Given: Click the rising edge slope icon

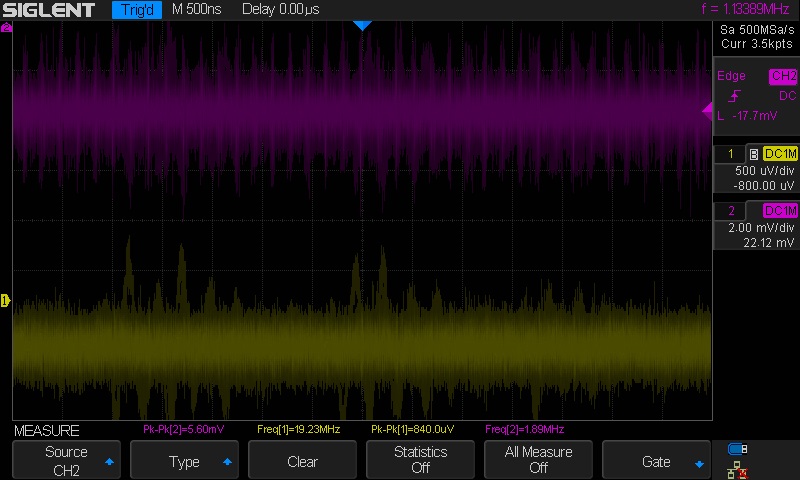Looking at the screenshot, I should point(734,96).
